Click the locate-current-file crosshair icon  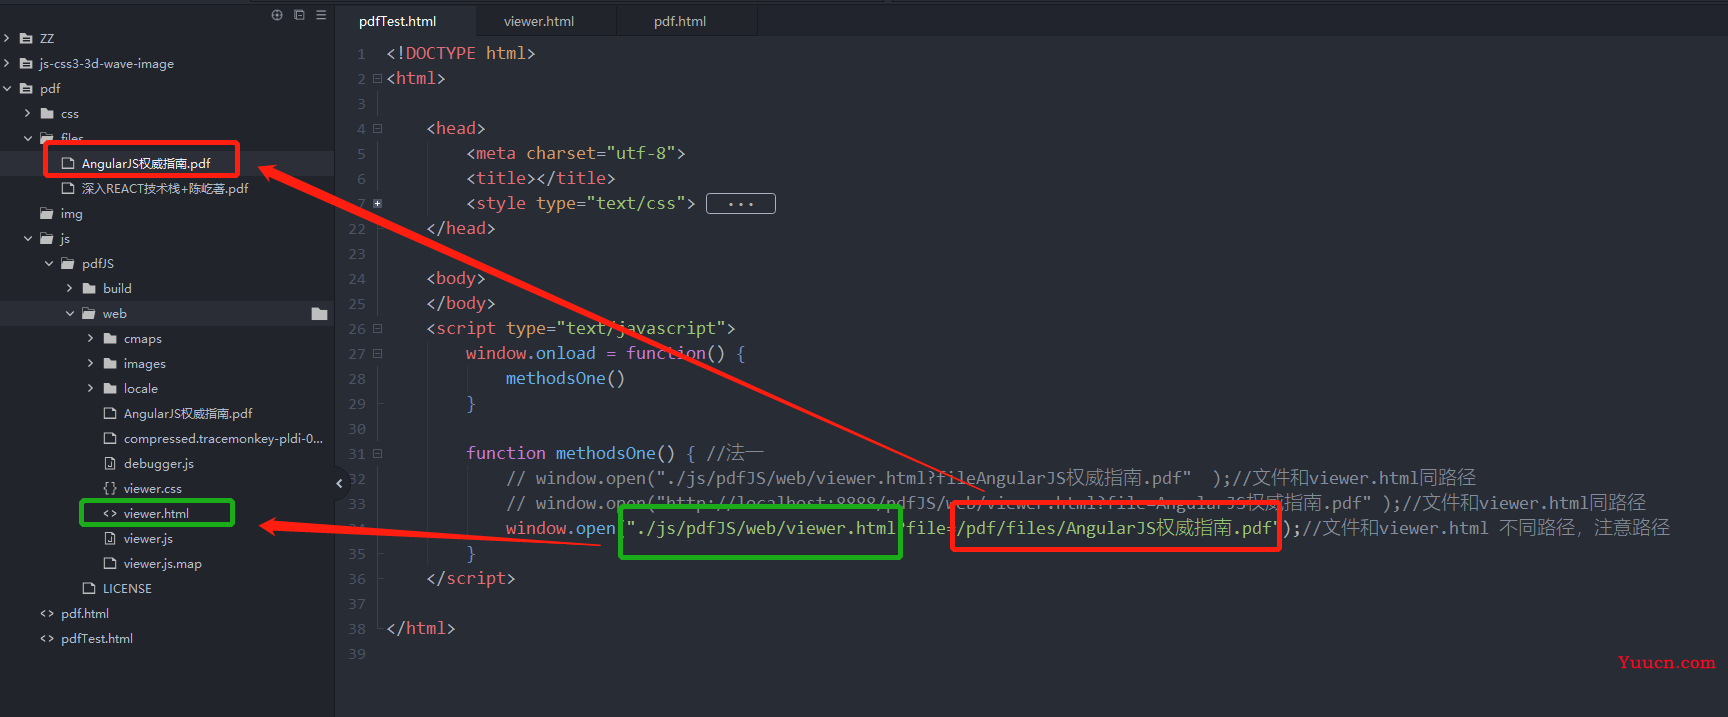coord(277,15)
